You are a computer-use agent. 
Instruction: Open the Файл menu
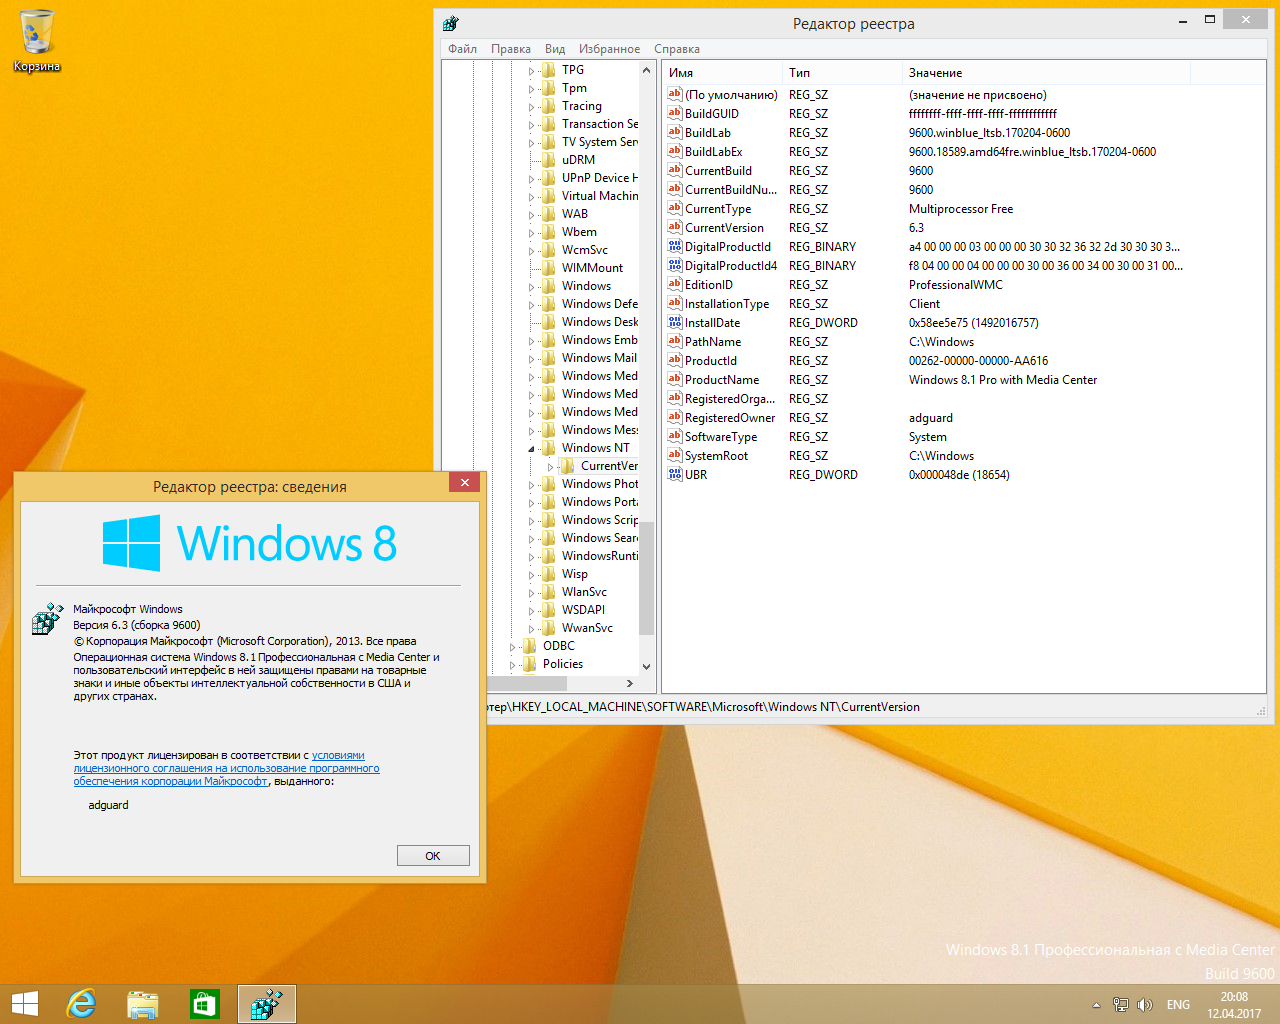pos(462,48)
